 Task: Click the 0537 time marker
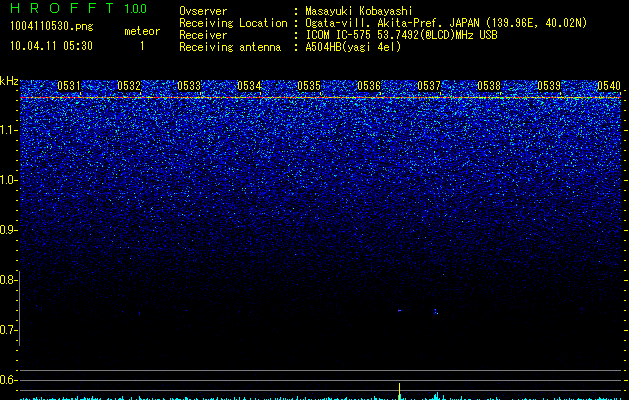coord(429,85)
